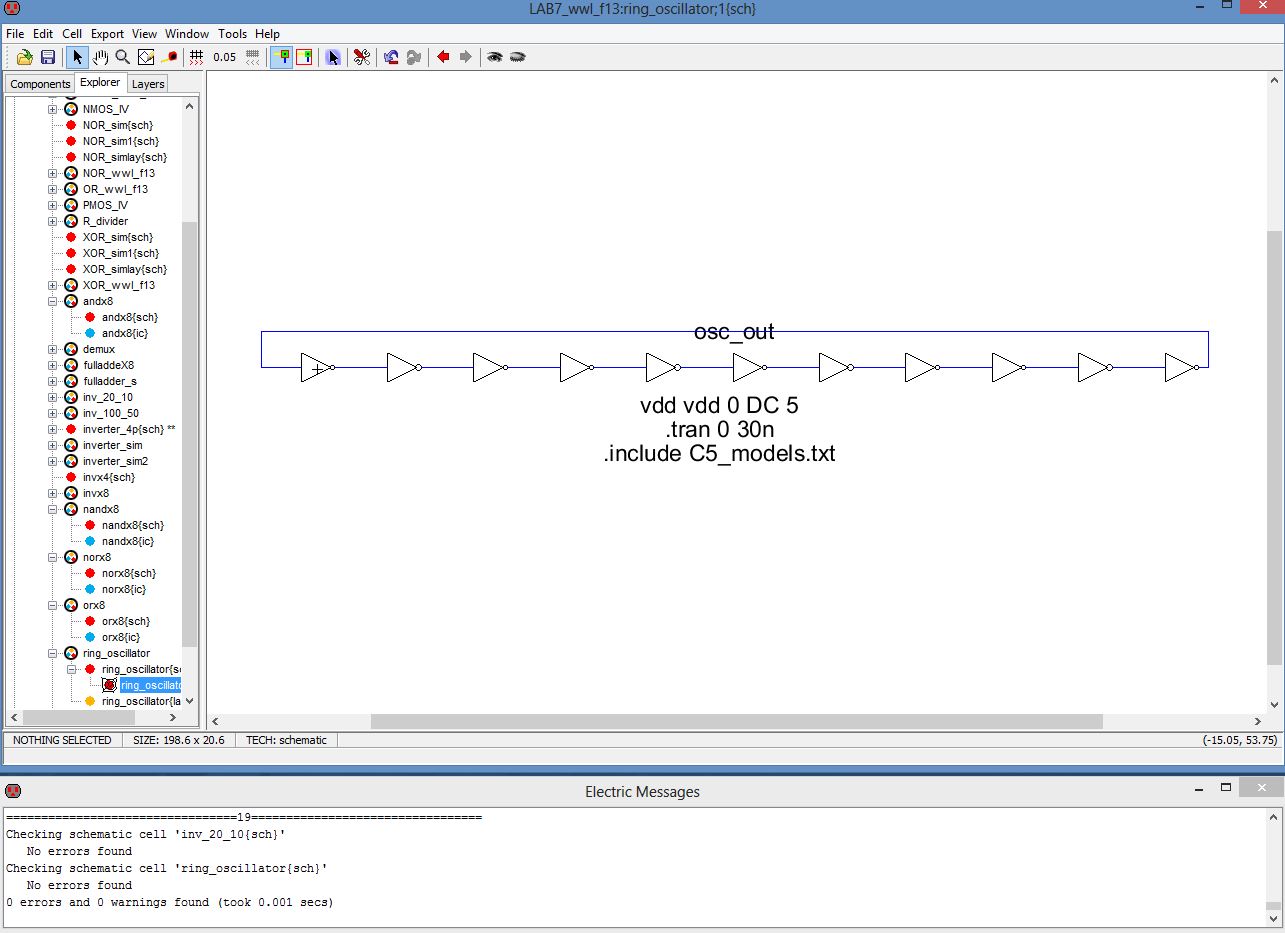Click the Save library disk icon
The image size is (1285, 933).
click(x=47, y=57)
